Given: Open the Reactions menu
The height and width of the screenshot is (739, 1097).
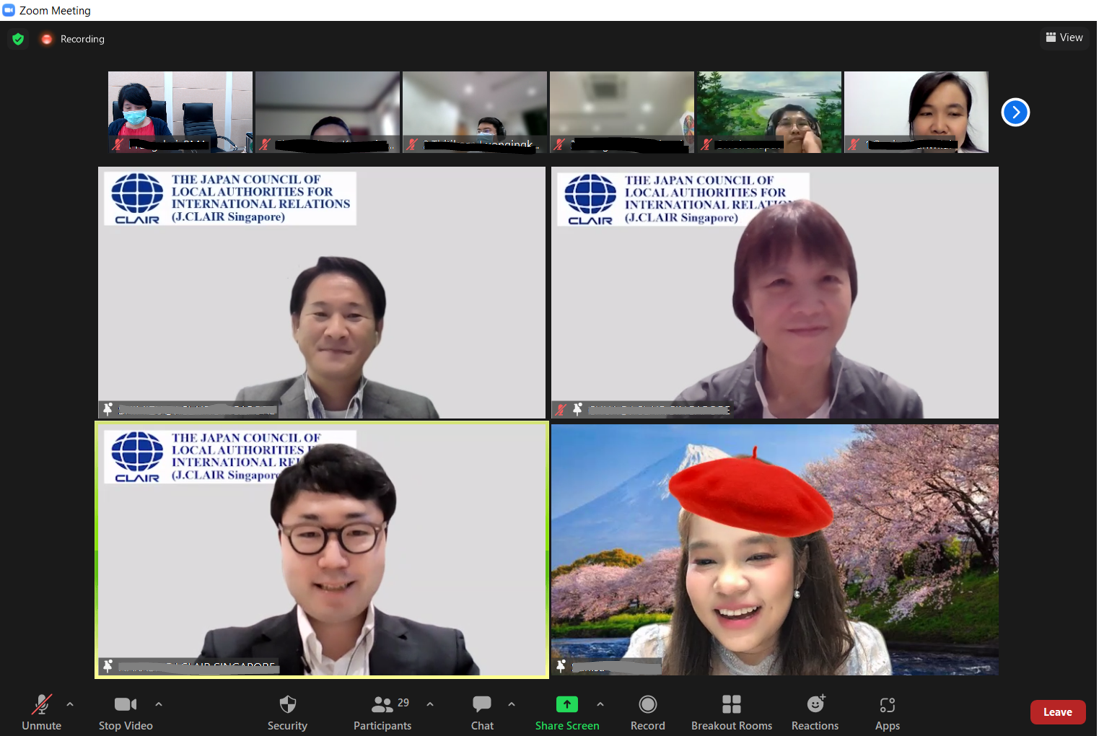Looking at the screenshot, I should (x=815, y=713).
